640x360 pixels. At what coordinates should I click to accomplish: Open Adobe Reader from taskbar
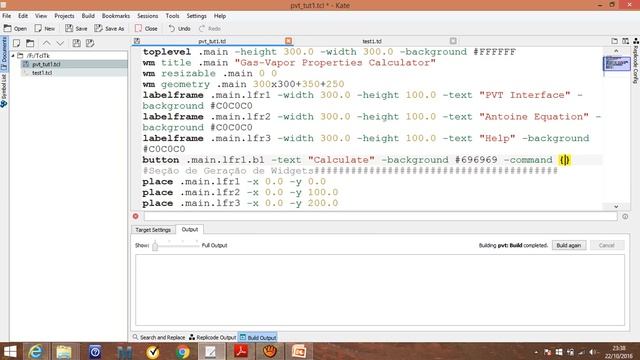241,351
